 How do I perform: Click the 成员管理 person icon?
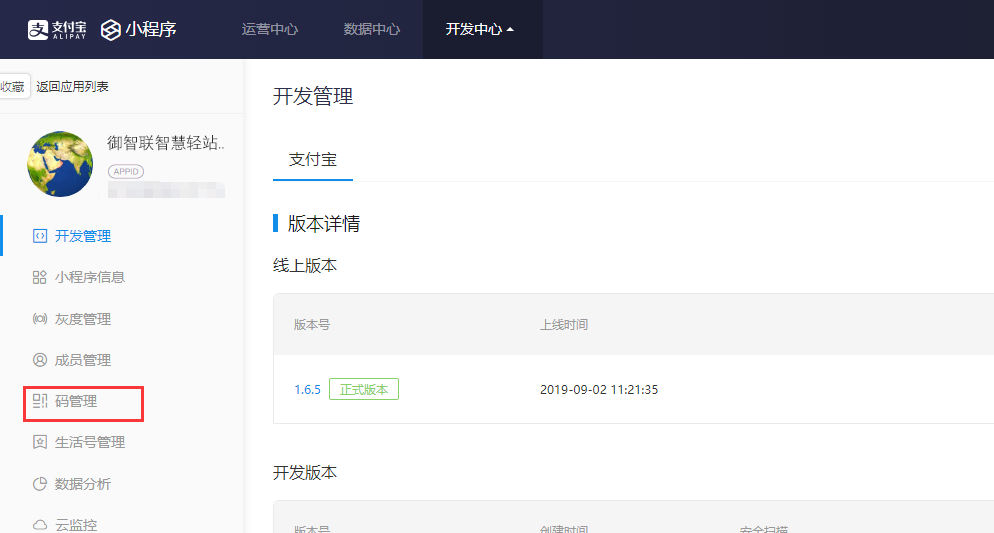(x=40, y=360)
